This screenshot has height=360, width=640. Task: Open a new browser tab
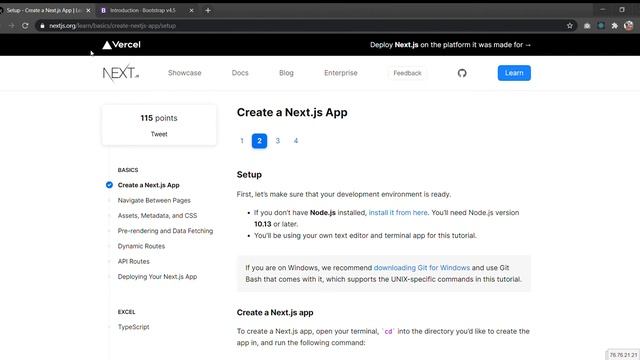(208, 10)
